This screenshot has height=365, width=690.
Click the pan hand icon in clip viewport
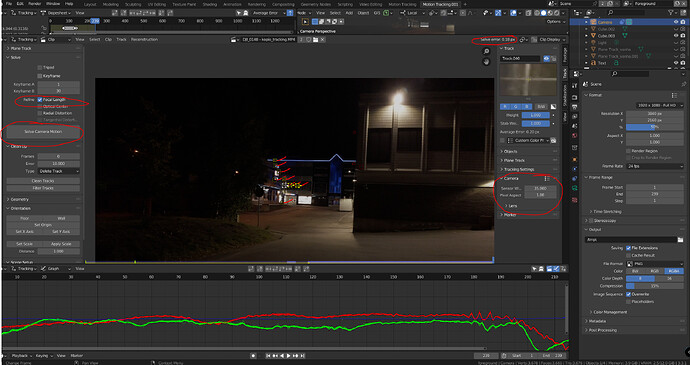coord(487,62)
